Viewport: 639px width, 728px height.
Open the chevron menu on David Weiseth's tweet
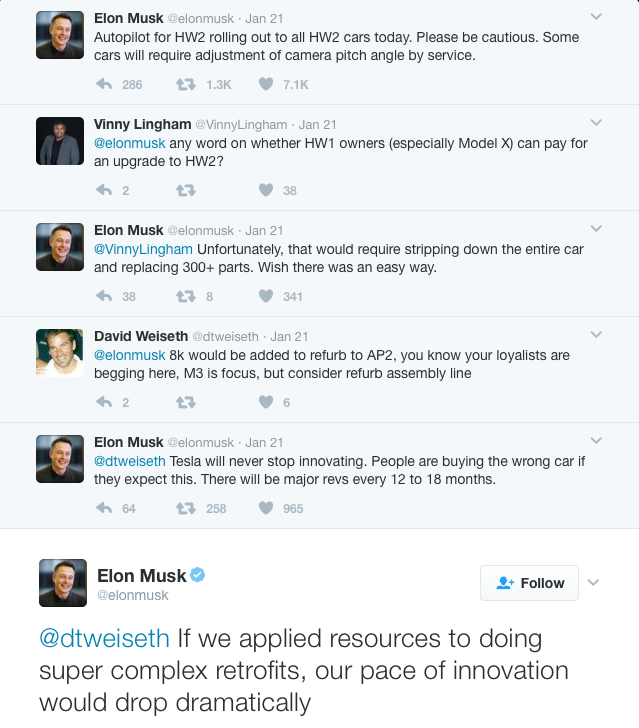point(597,335)
